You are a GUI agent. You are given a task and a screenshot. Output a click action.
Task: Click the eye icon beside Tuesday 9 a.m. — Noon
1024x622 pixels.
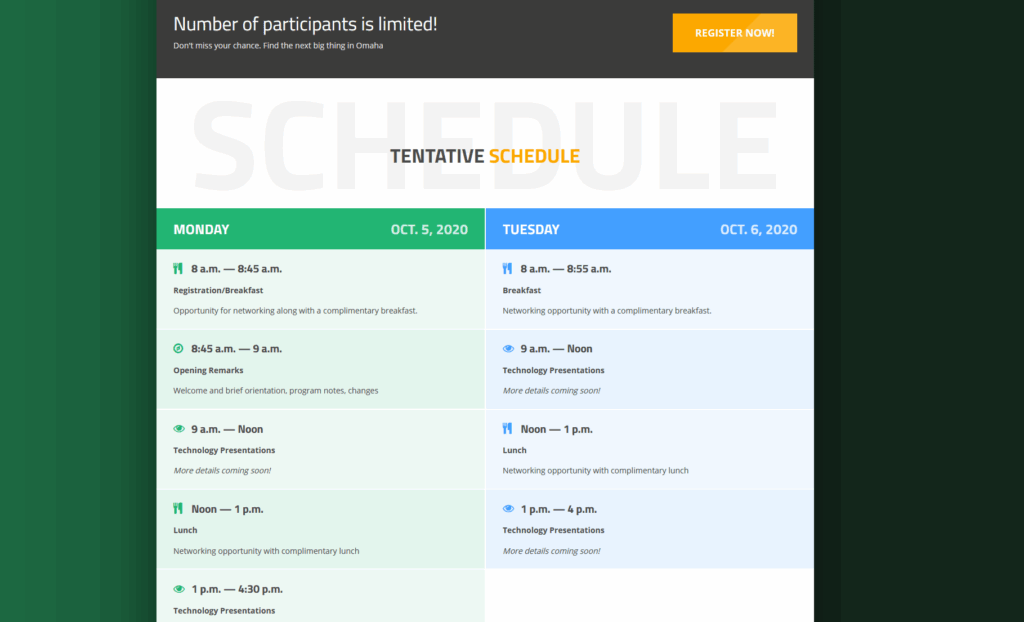click(508, 349)
